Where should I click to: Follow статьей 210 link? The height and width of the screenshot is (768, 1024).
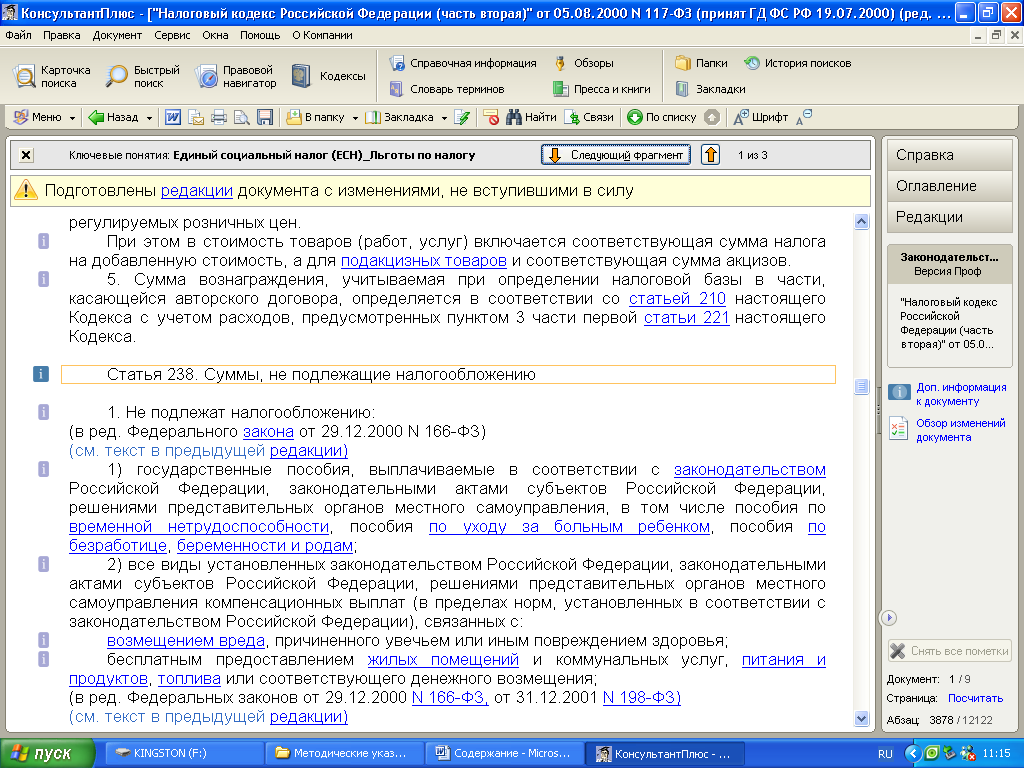pyautogui.click(x=677, y=299)
